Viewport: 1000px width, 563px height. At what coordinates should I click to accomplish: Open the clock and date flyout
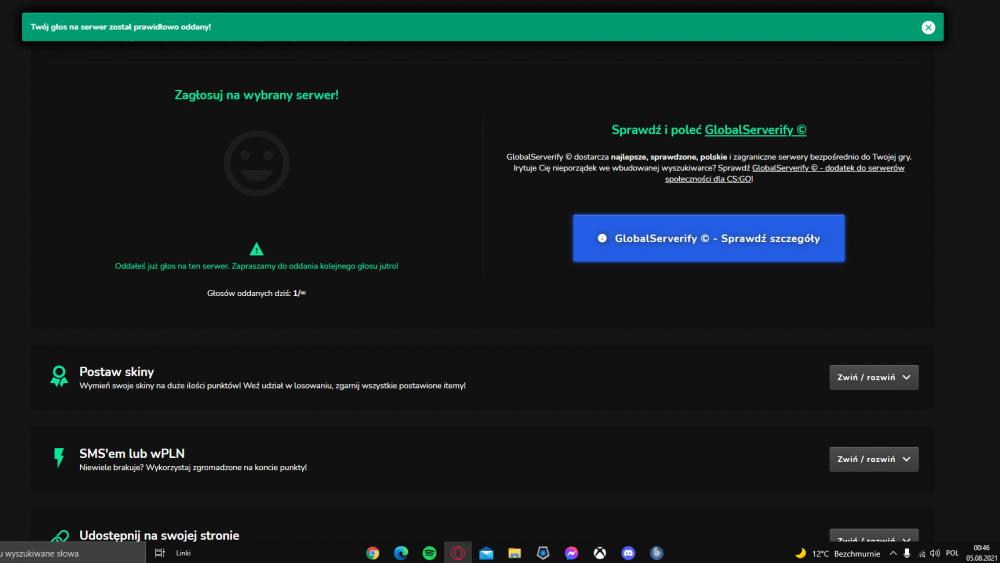coord(982,553)
